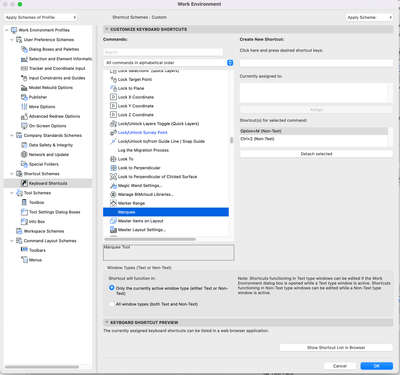Collapse Company Standards Schemes group
400x375 pixels.
tap(12, 135)
